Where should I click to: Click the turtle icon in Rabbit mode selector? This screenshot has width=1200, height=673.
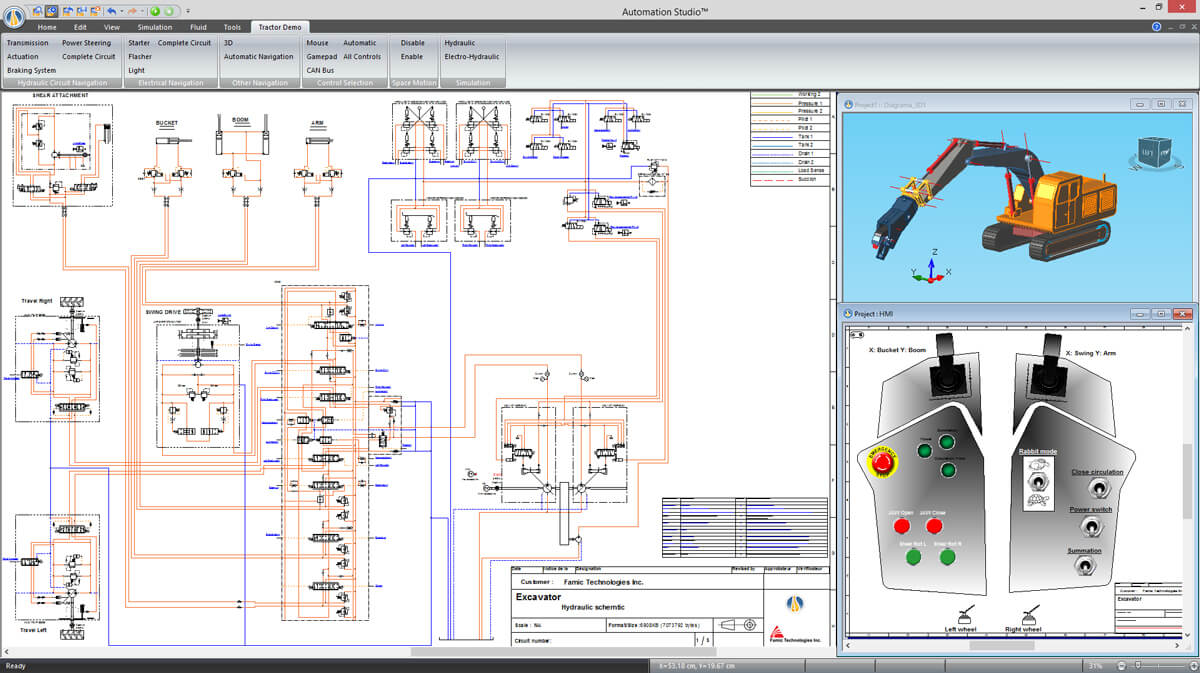tap(1038, 499)
